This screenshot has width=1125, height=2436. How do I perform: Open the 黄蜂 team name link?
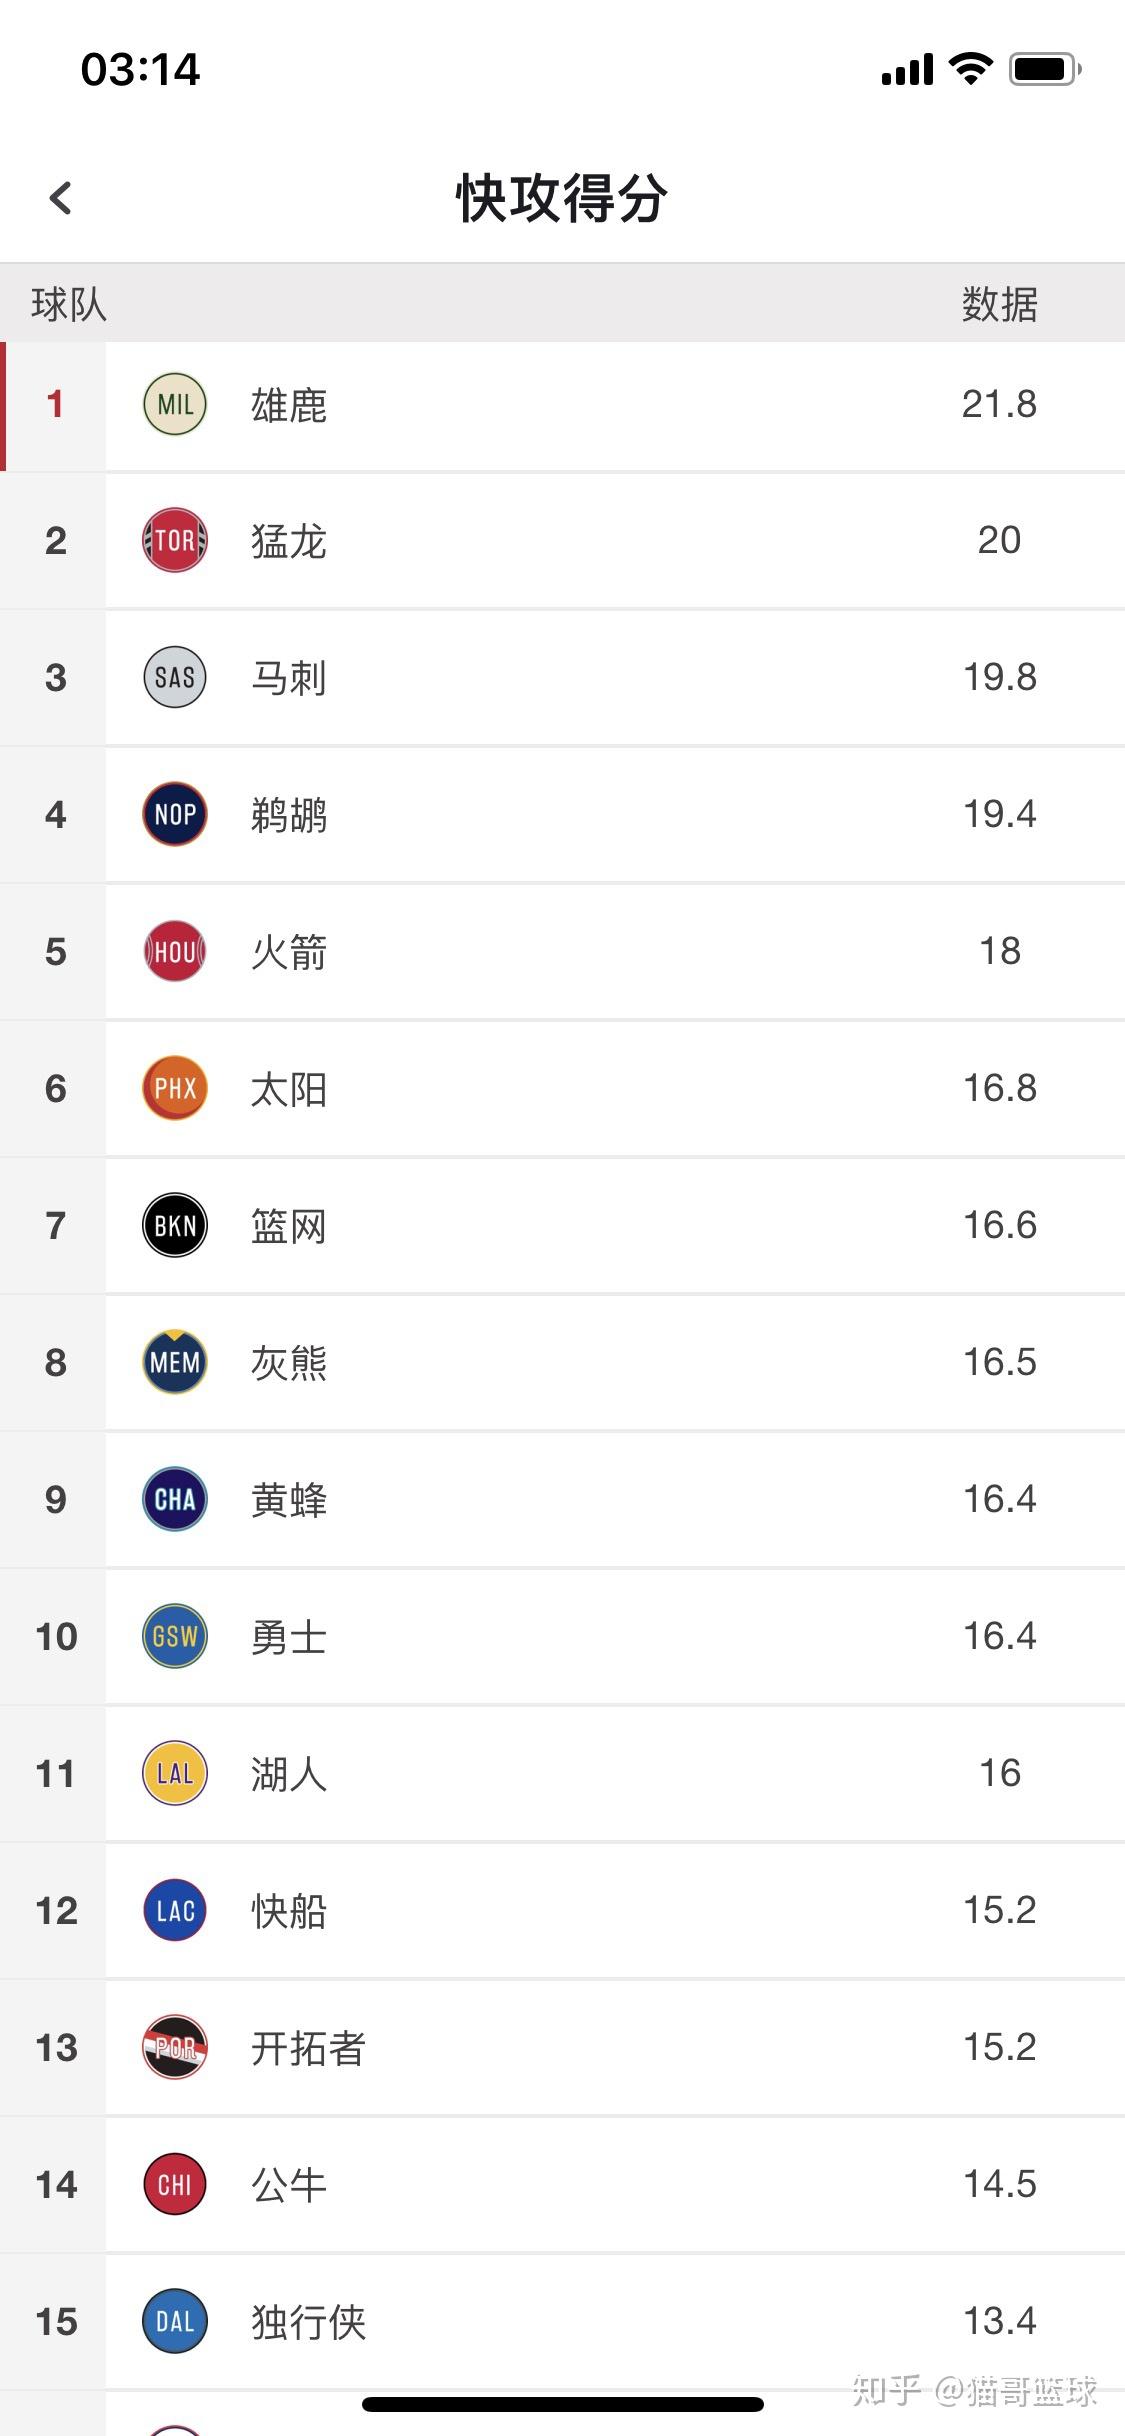coord(289,1500)
